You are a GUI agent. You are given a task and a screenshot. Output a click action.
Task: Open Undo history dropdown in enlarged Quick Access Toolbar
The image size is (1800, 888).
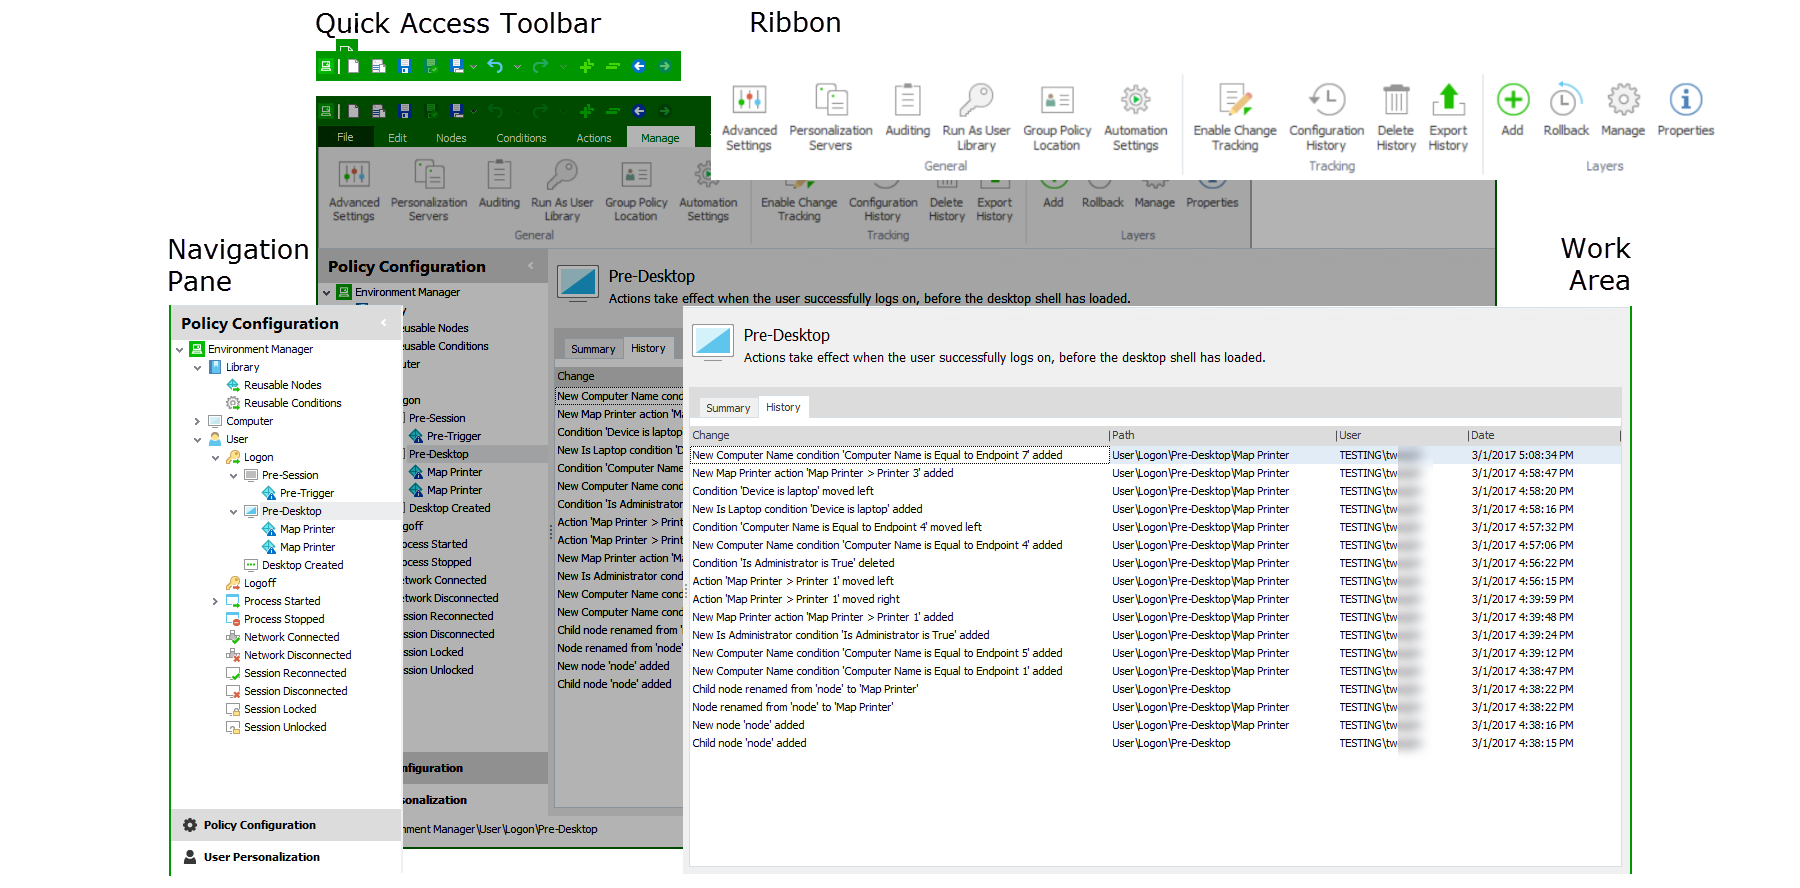517,67
